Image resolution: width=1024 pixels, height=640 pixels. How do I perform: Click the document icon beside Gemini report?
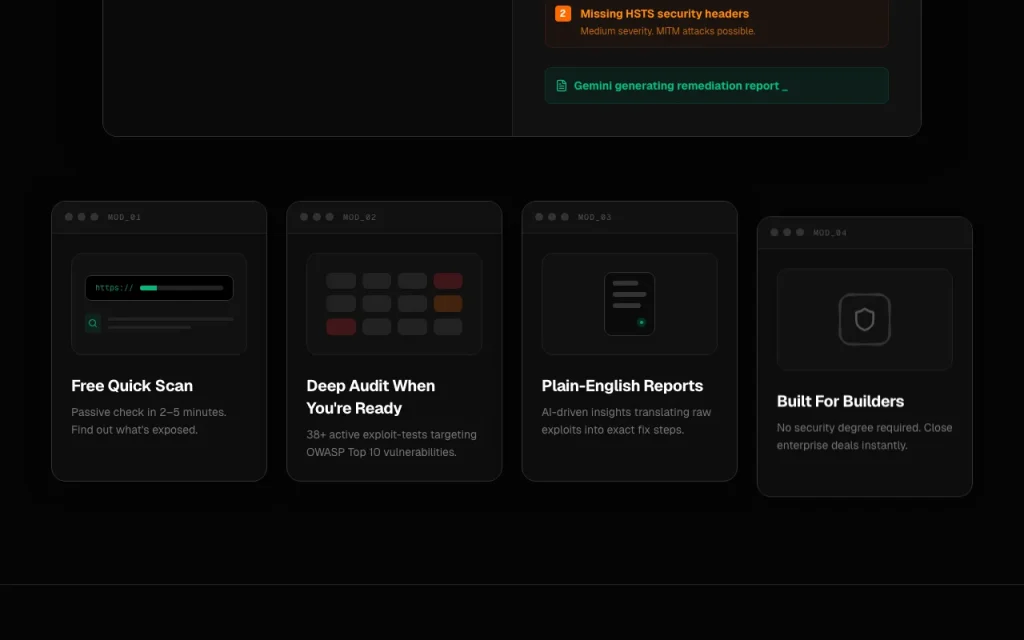(561, 86)
